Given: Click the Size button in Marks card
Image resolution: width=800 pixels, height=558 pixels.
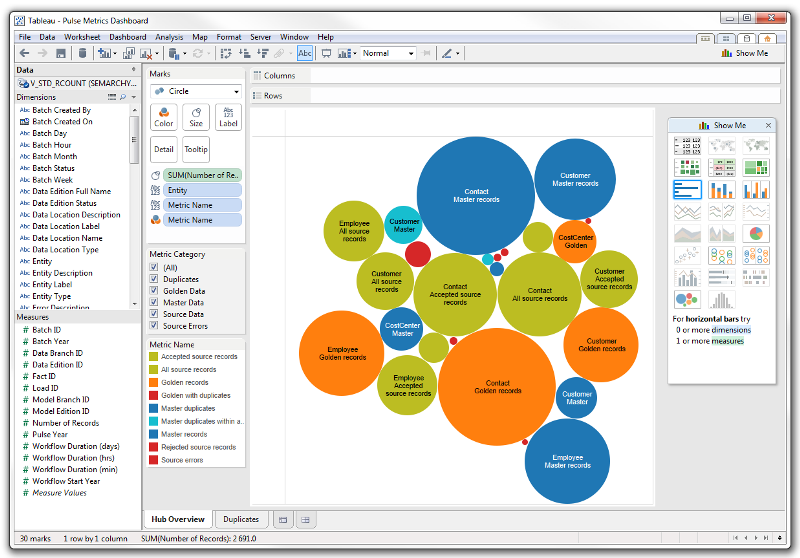Looking at the screenshot, I should point(196,117).
